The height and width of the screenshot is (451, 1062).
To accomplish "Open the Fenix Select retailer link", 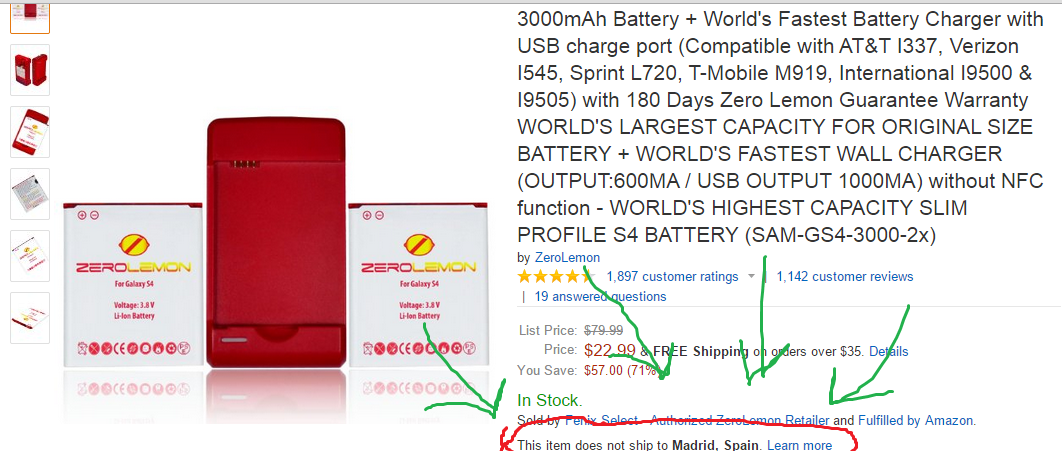I will click(697, 421).
